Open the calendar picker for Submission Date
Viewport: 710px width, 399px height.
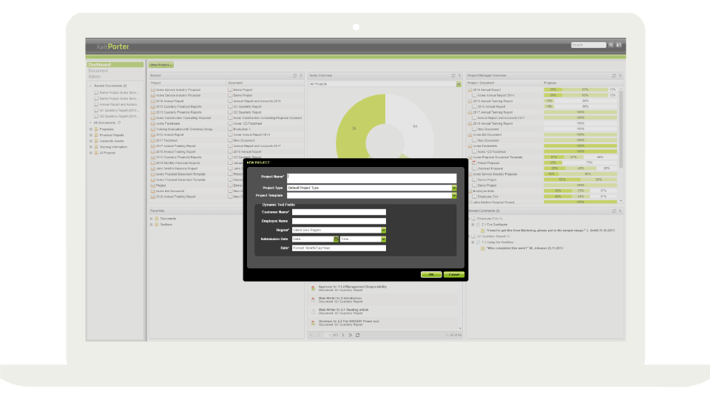(336, 239)
